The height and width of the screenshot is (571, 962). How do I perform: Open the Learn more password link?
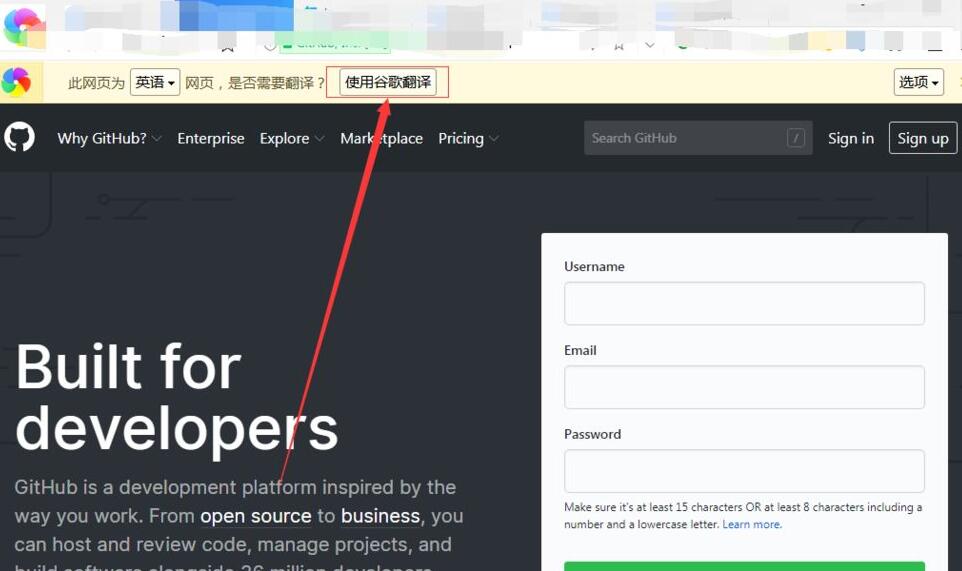752,524
